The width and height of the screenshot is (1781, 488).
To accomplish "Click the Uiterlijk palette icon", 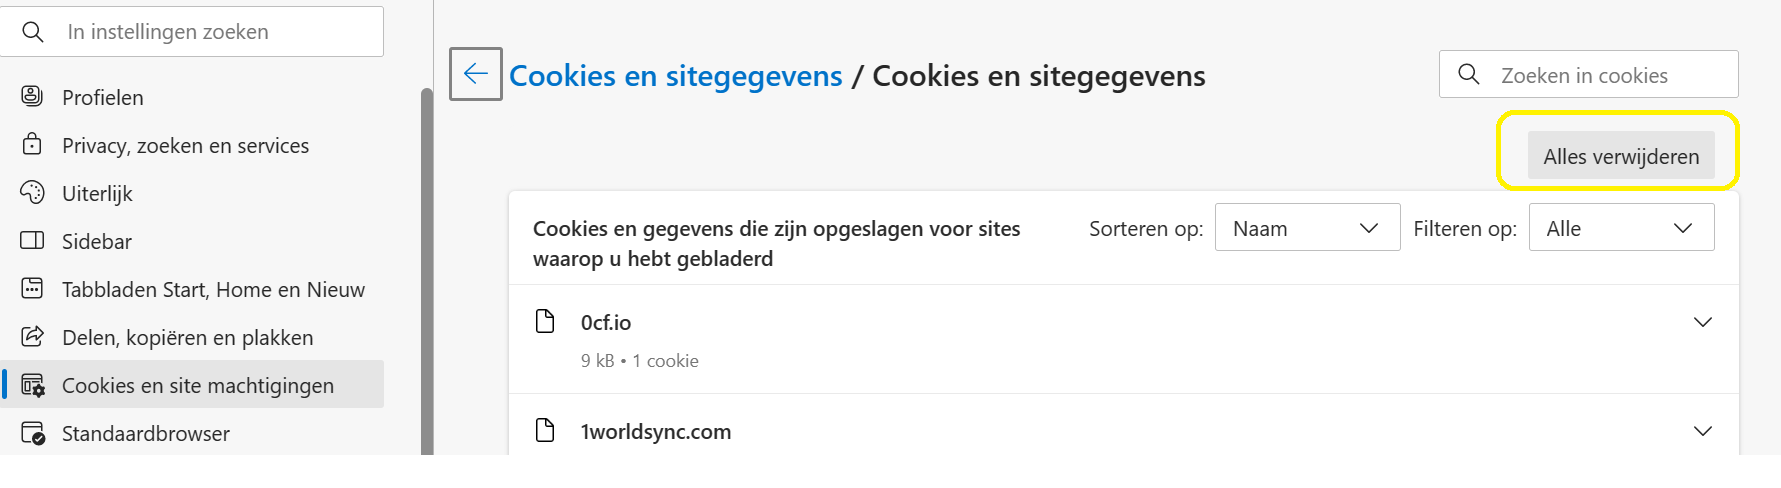I will click(x=32, y=192).
